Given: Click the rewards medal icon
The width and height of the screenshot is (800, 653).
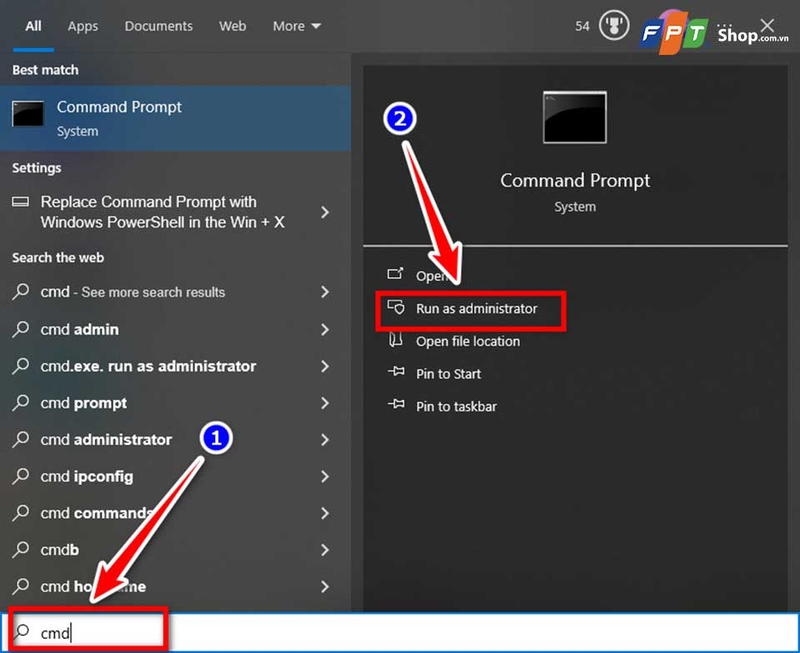Looking at the screenshot, I should coord(614,26).
